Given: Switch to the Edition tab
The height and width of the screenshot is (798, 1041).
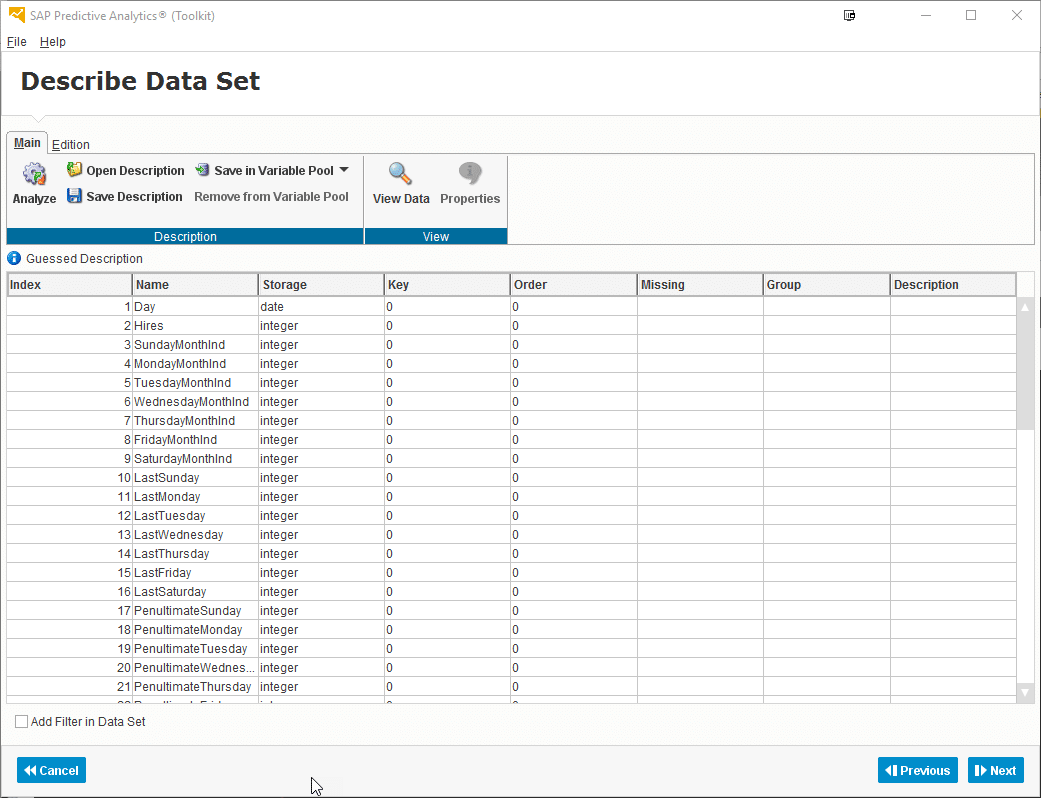Looking at the screenshot, I should (71, 145).
